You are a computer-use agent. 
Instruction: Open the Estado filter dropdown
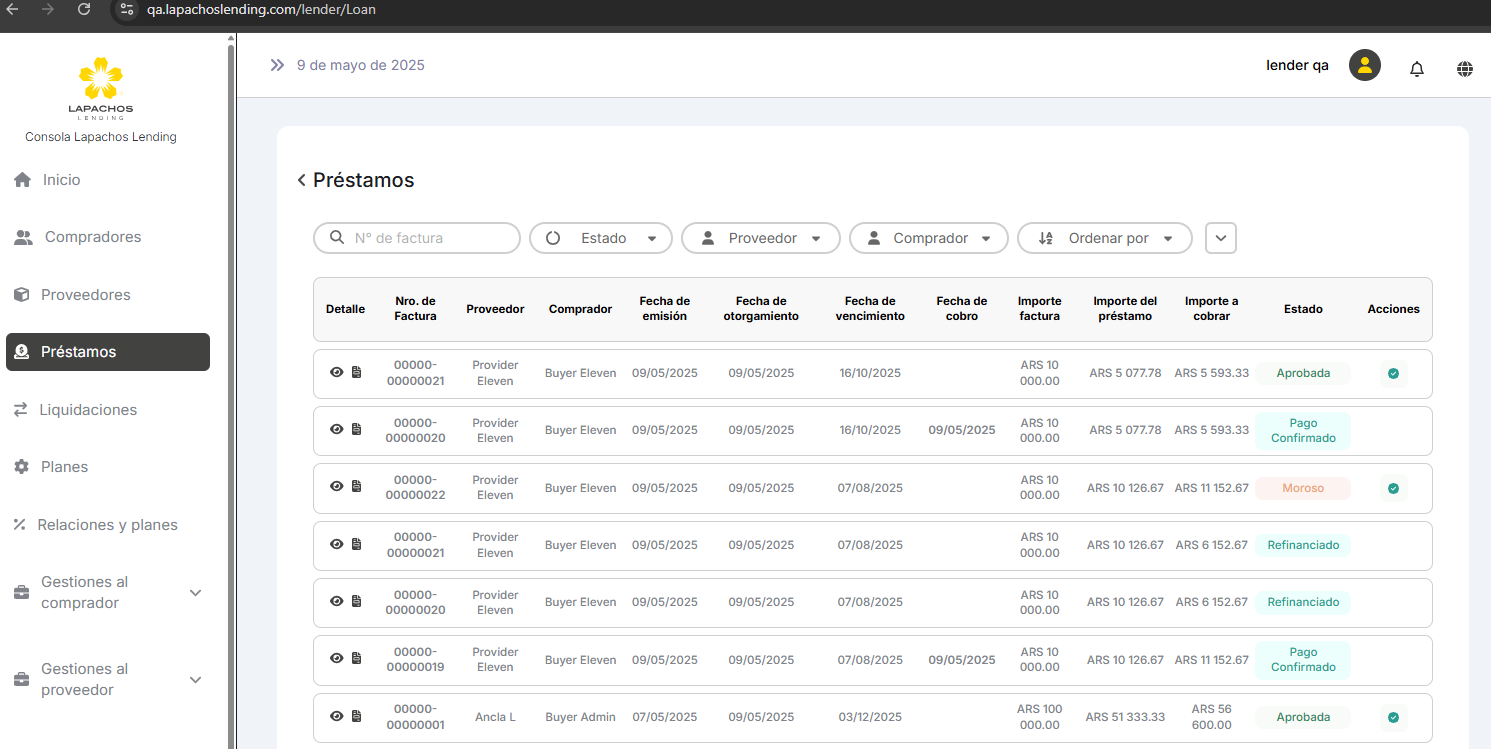point(600,238)
